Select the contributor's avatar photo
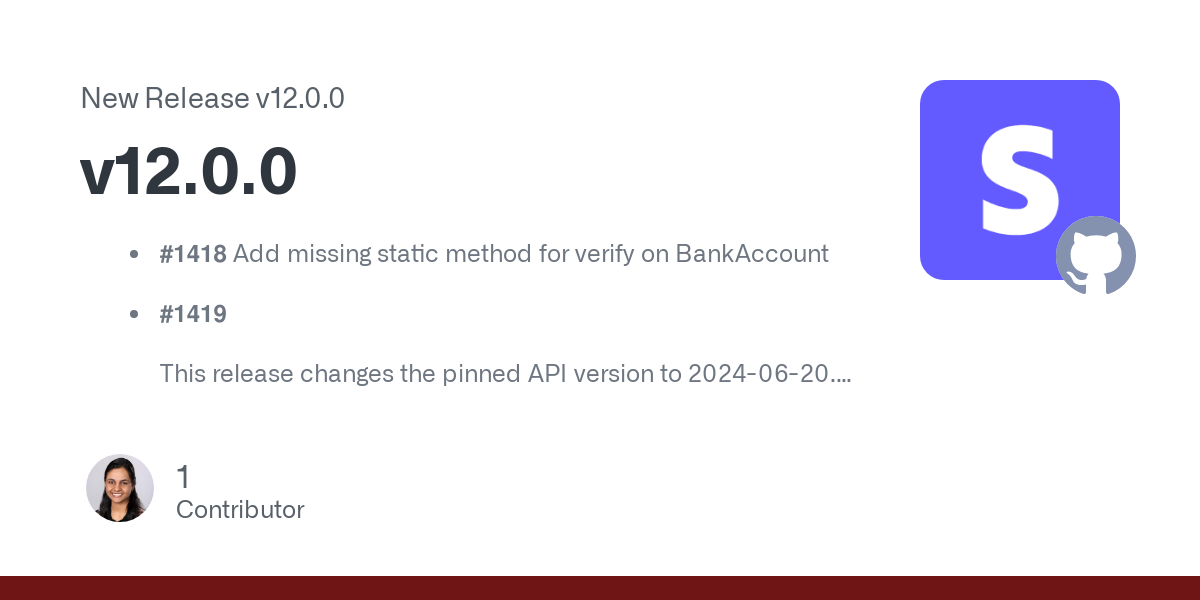This screenshot has height=600, width=1200. point(120,488)
